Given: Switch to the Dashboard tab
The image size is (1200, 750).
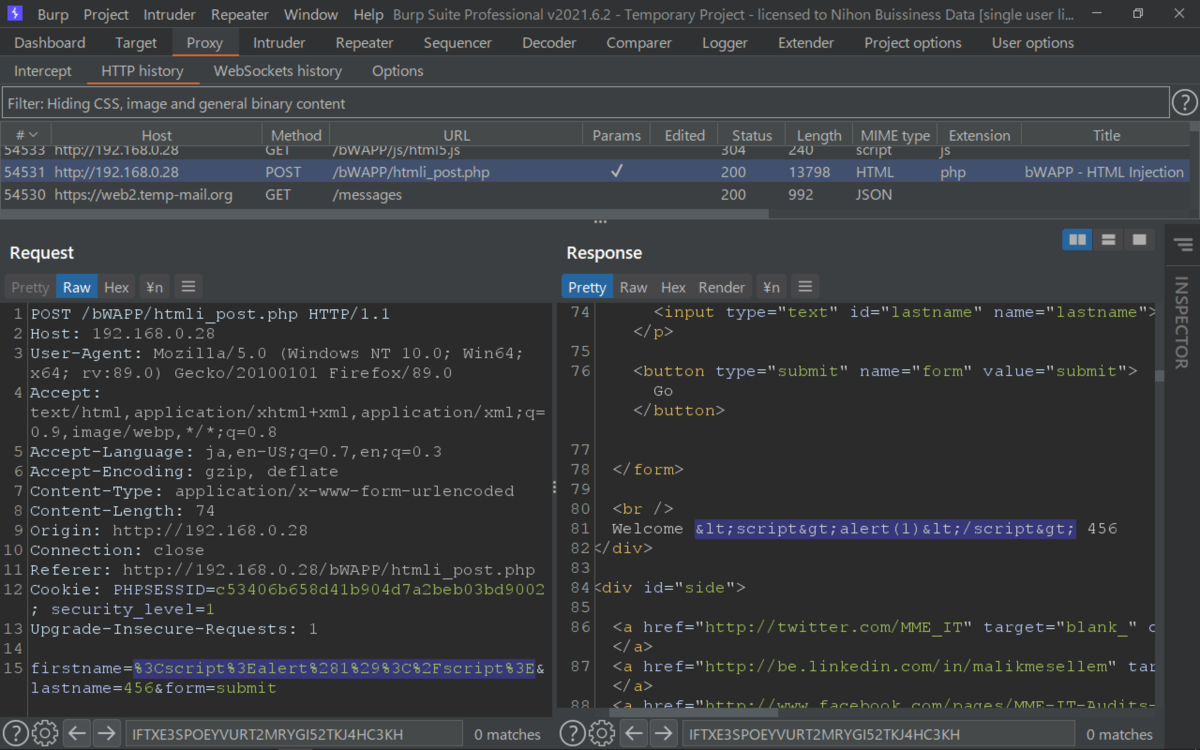Looking at the screenshot, I should (x=50, y=43).
